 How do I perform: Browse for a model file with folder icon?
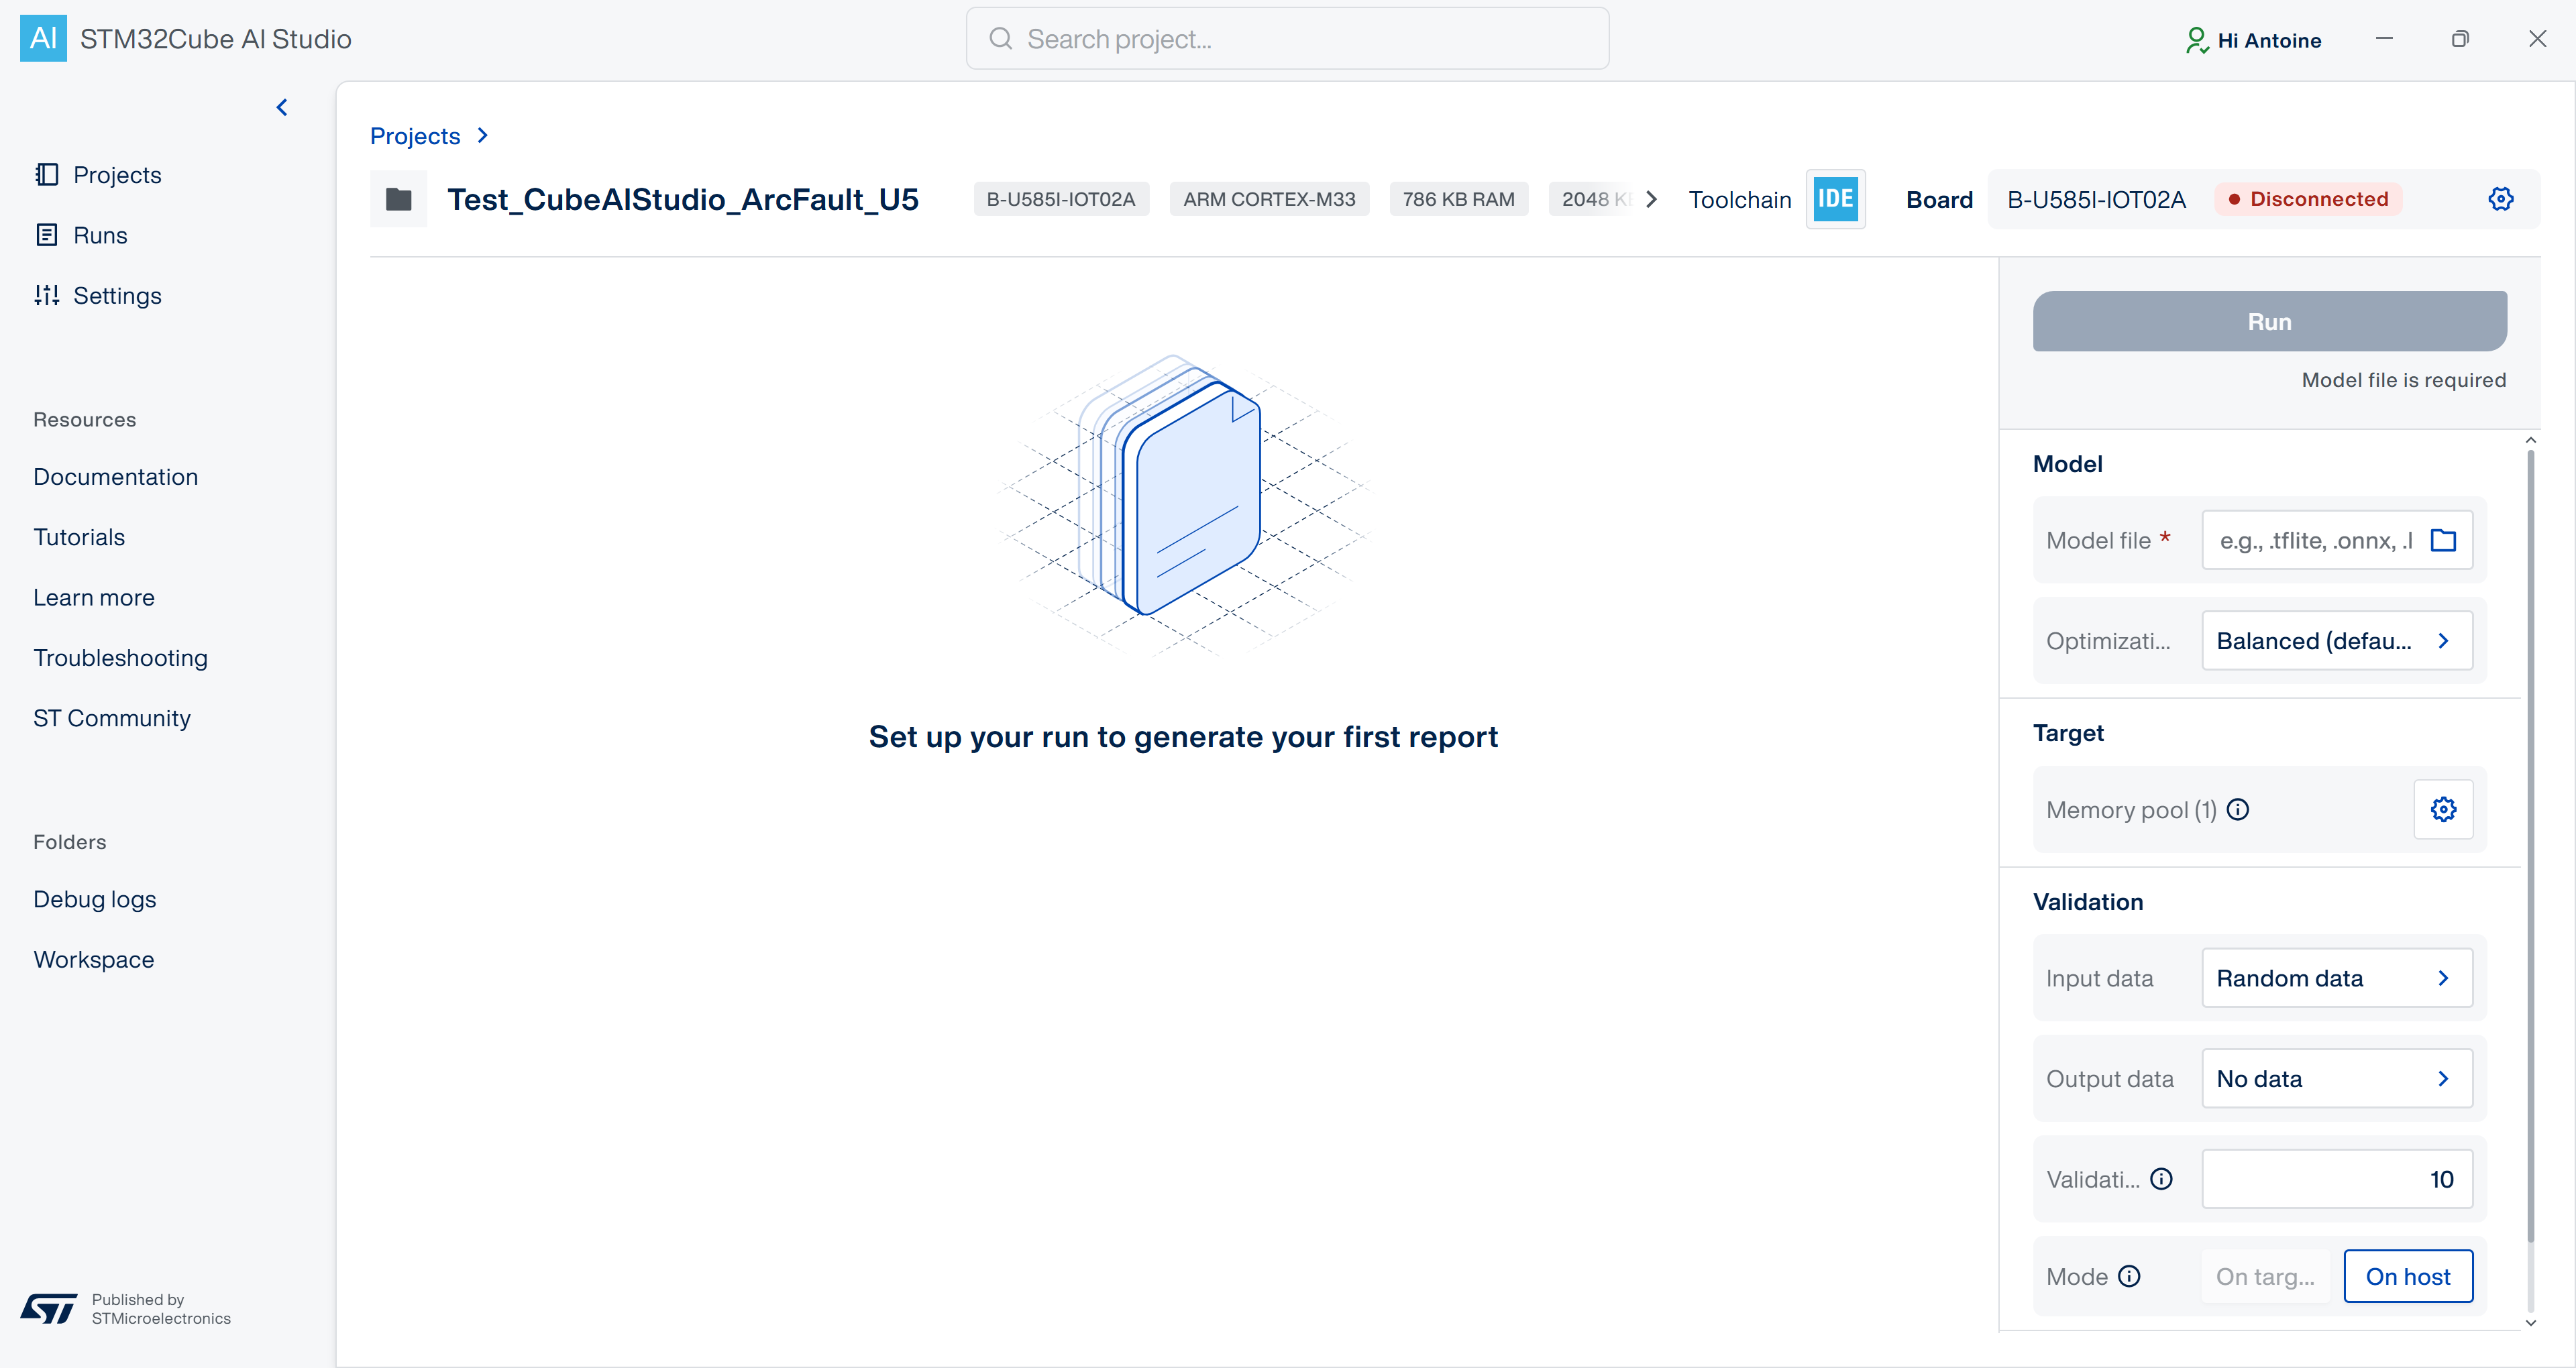[2443, 540]
